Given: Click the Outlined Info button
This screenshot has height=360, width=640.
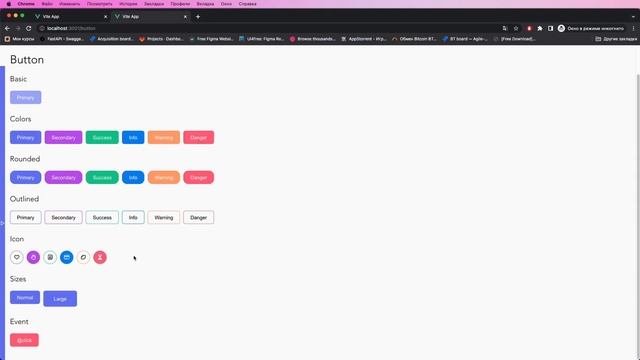Looking at the screenshot, I should click(x=133, y=218).
